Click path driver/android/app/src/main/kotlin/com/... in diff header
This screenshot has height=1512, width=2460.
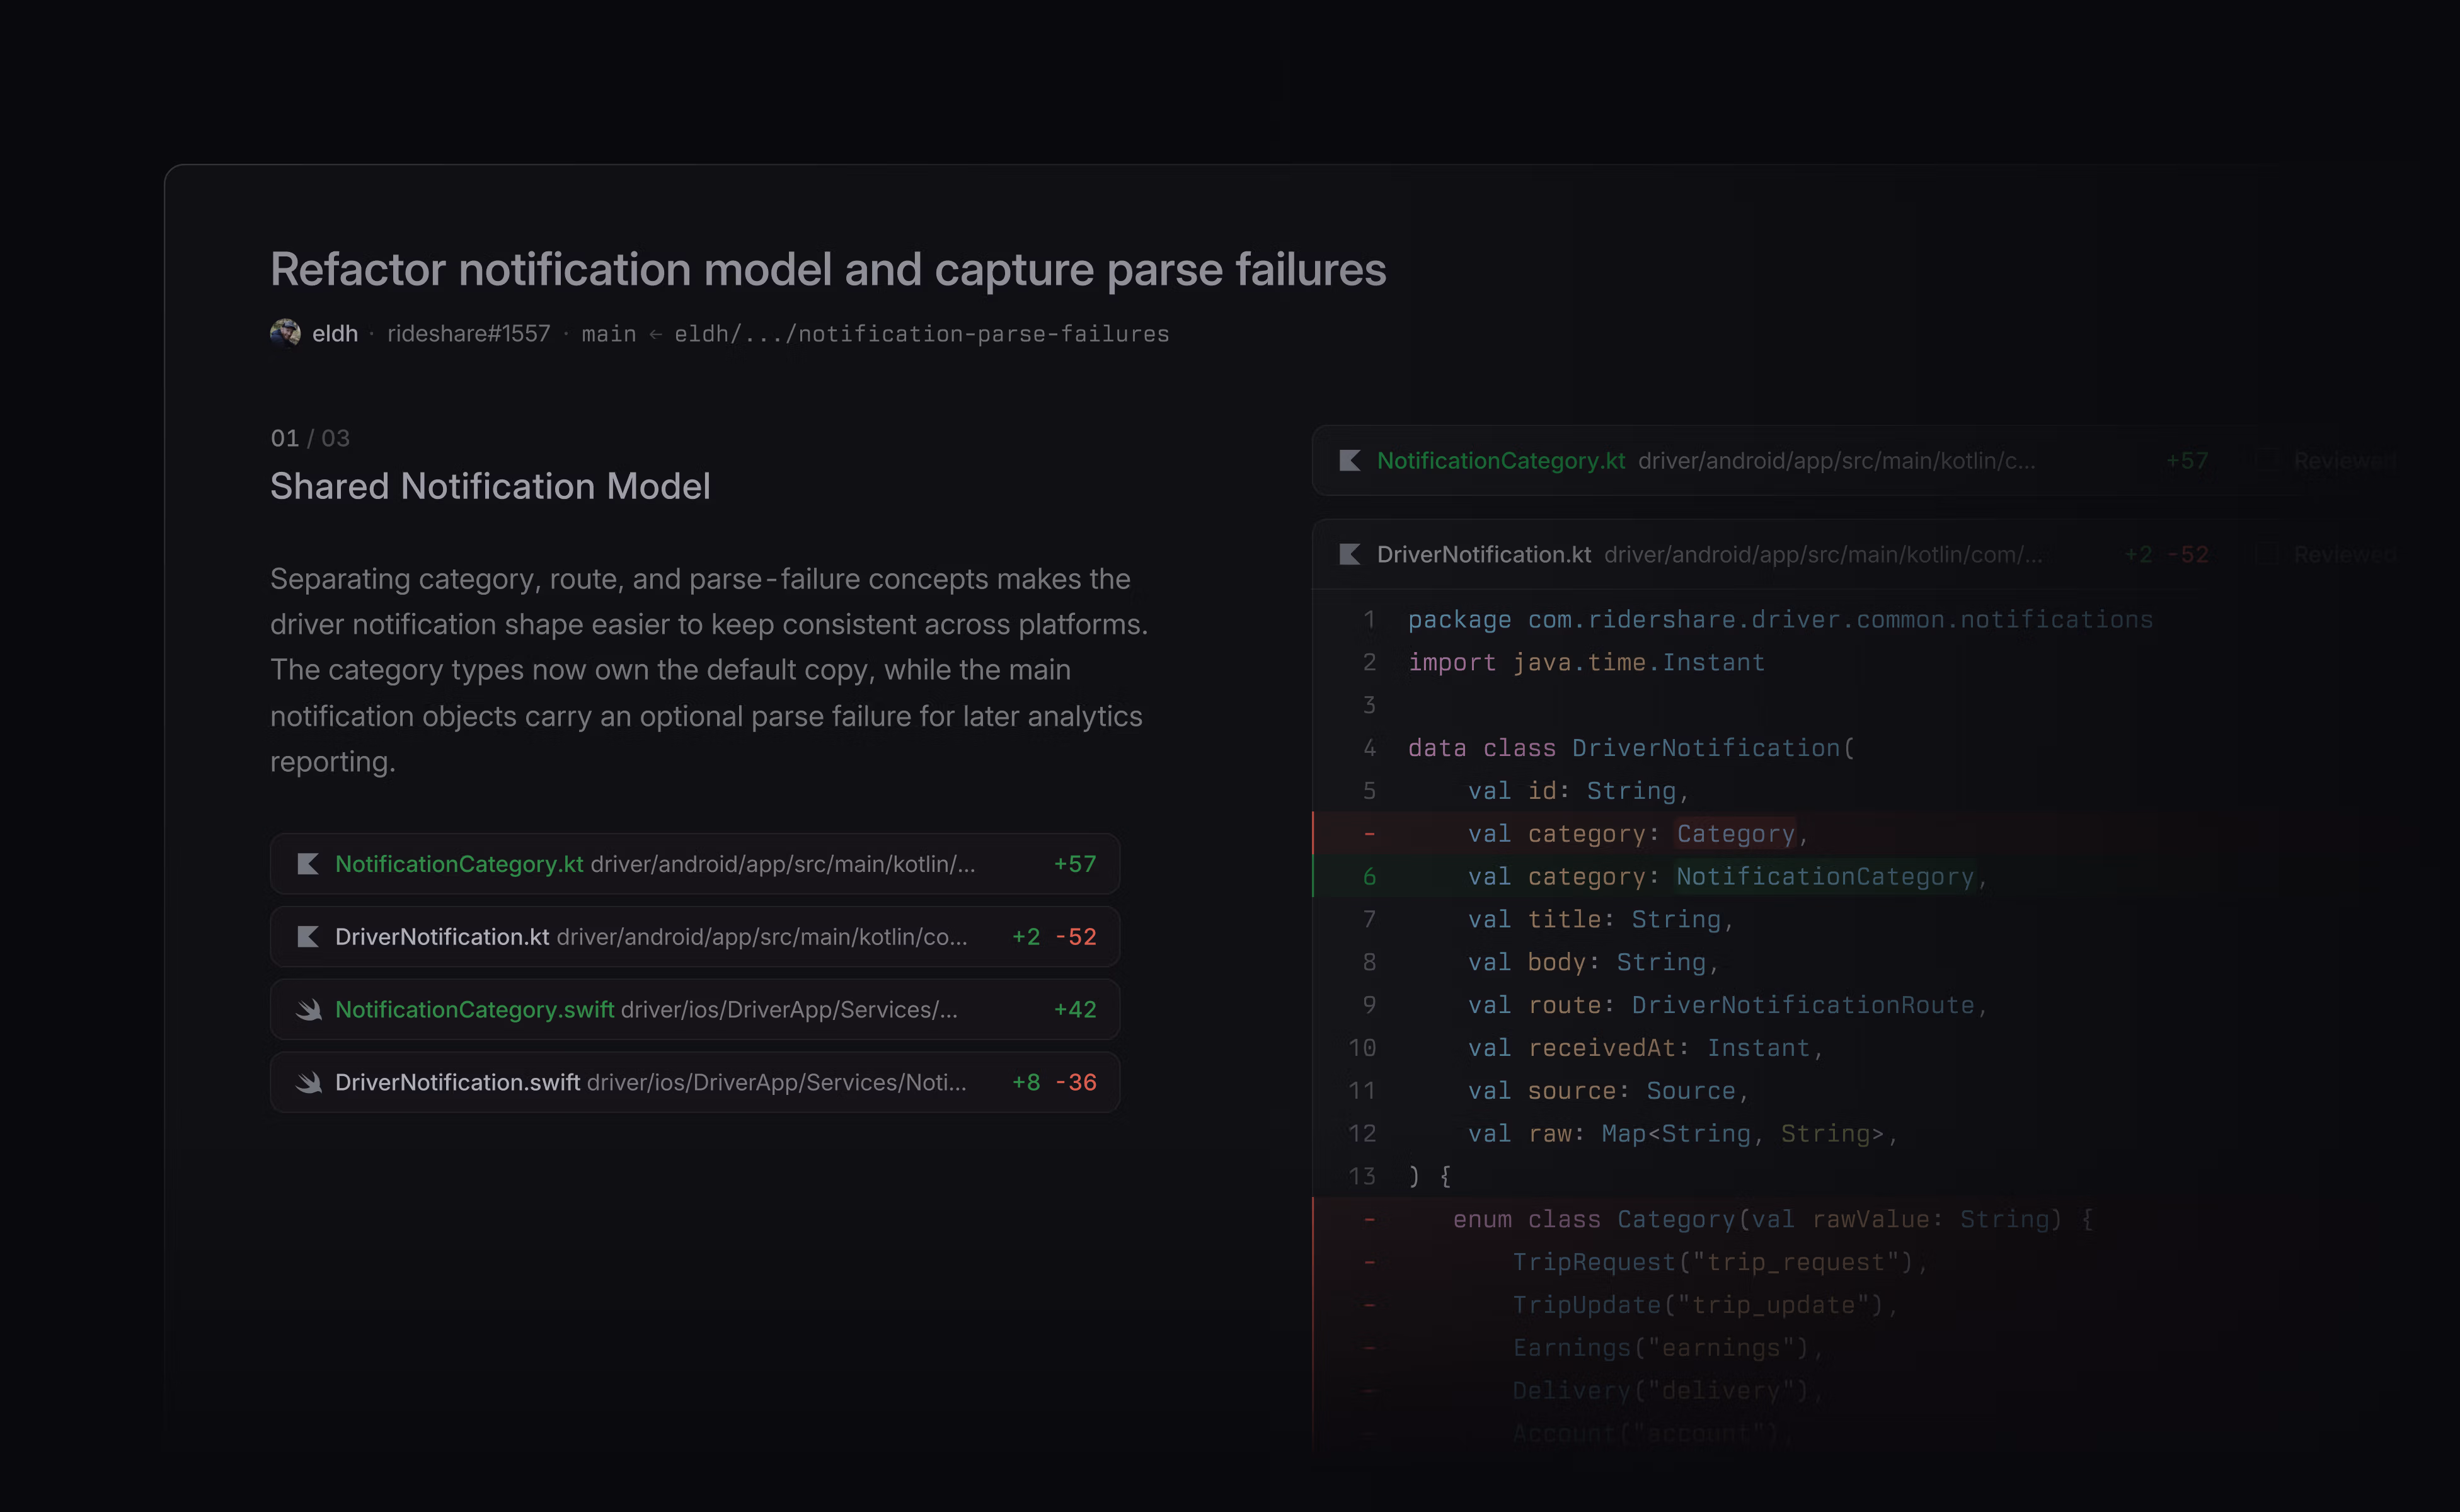1824,555
